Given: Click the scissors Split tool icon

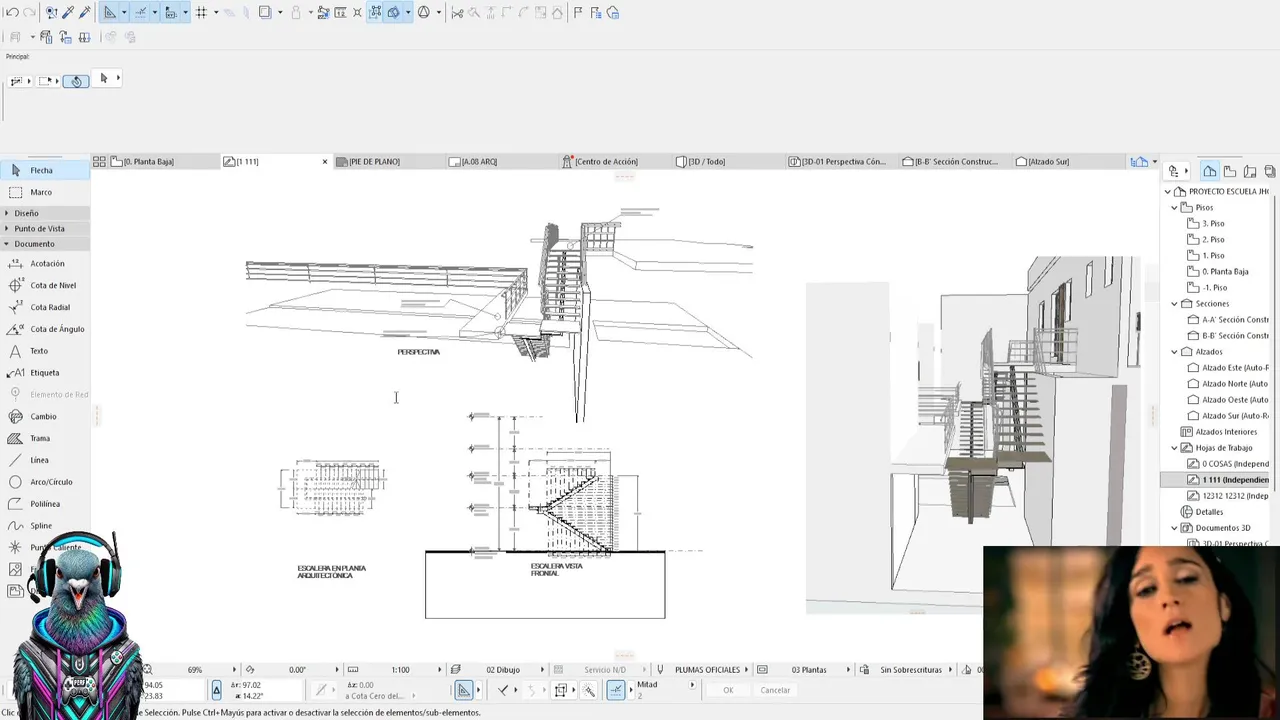Looking at the screenshot, I should (x=457, y=13).
